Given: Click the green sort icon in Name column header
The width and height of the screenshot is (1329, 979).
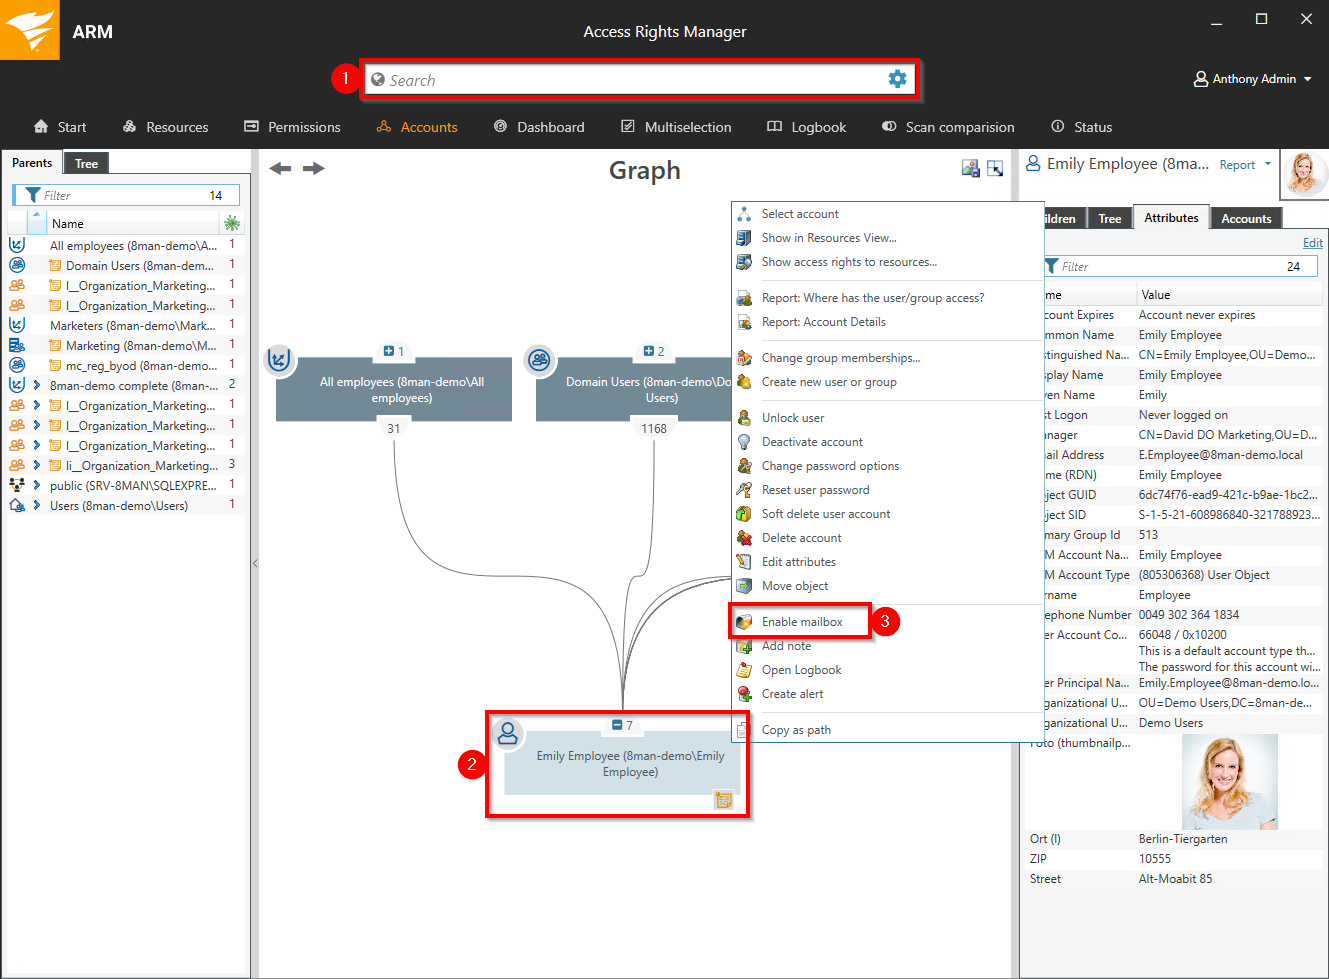Looking at the screenshot, I should (x=232, y=223).
